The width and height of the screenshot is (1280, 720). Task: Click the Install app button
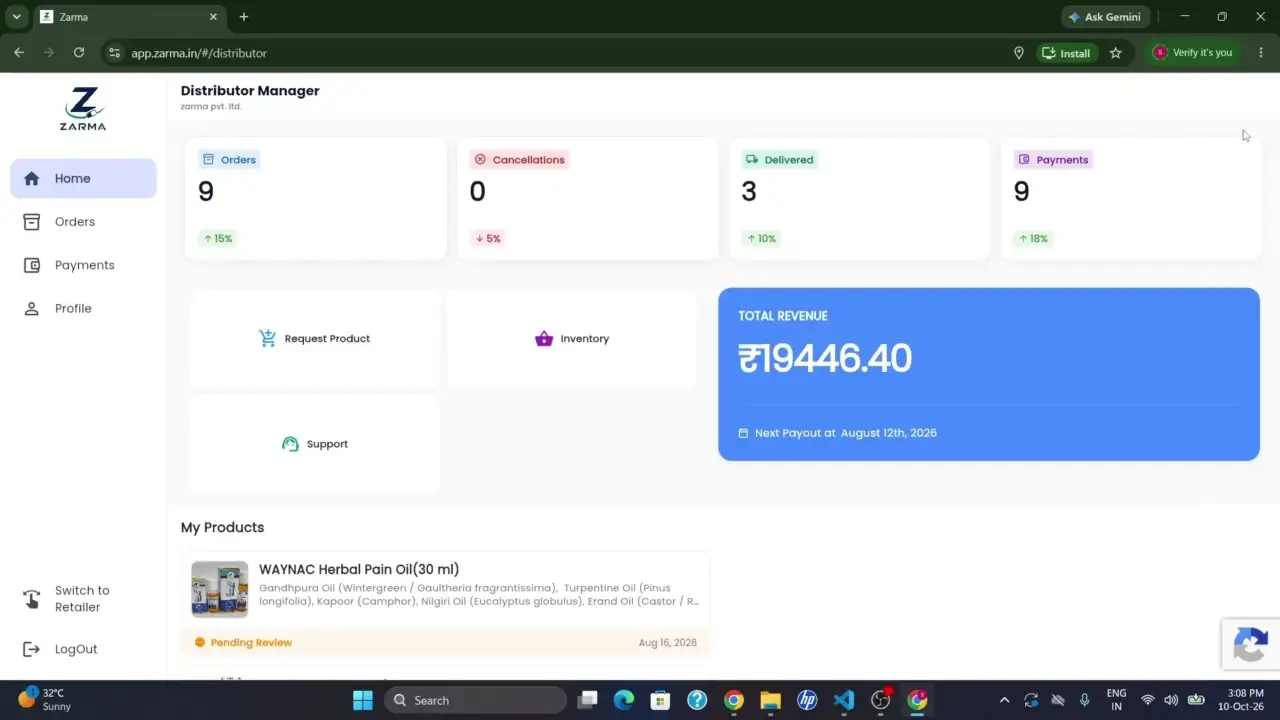click(1067, 53)
